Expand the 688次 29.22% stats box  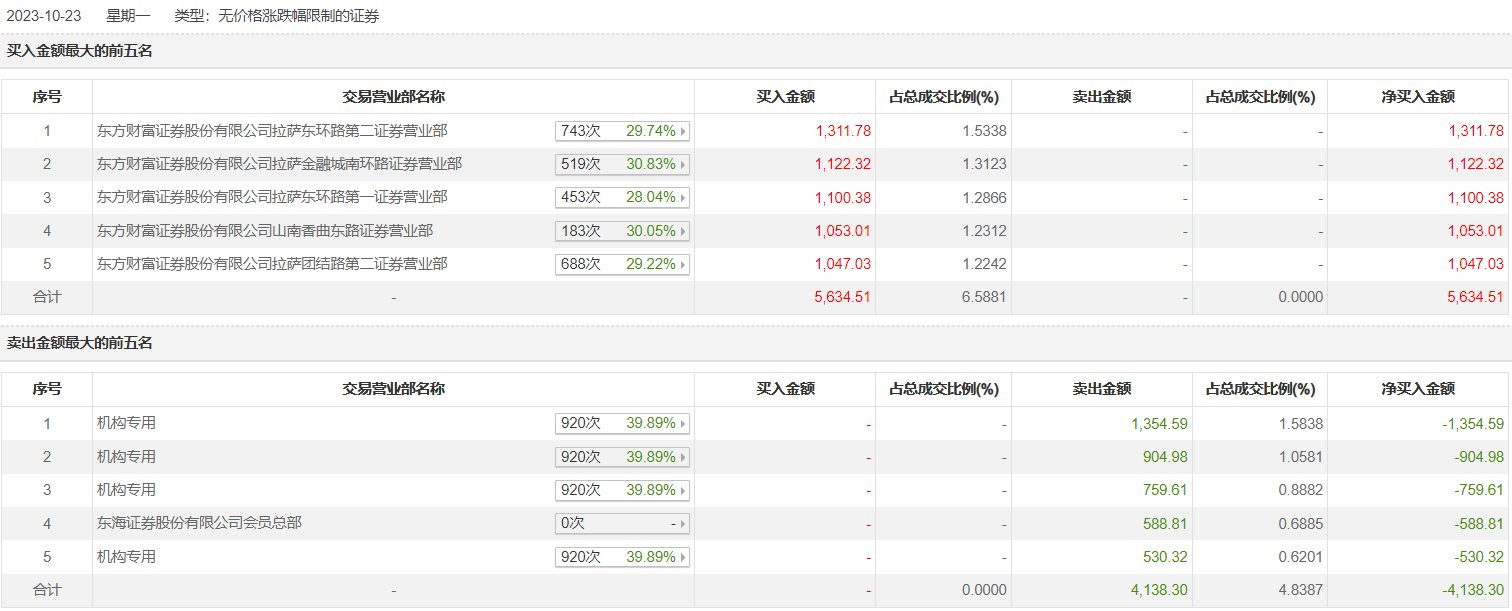(684, 265)
